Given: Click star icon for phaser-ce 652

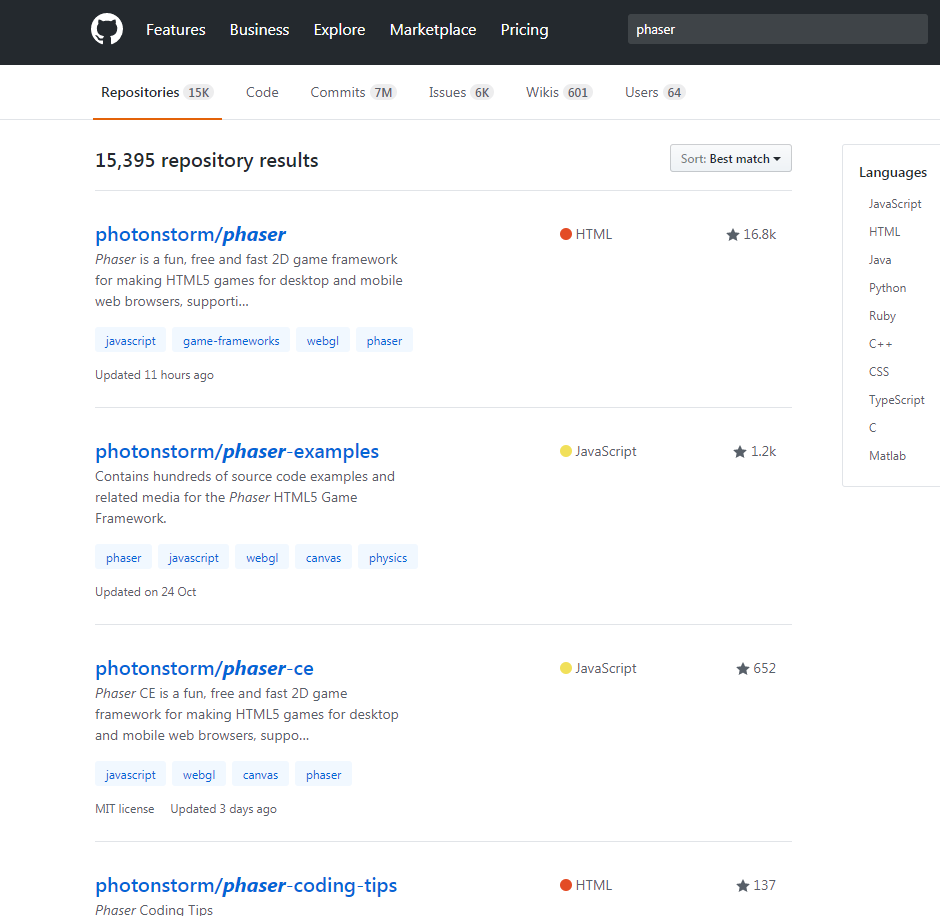Looking at the screenshot, I should tap(743, 668).
